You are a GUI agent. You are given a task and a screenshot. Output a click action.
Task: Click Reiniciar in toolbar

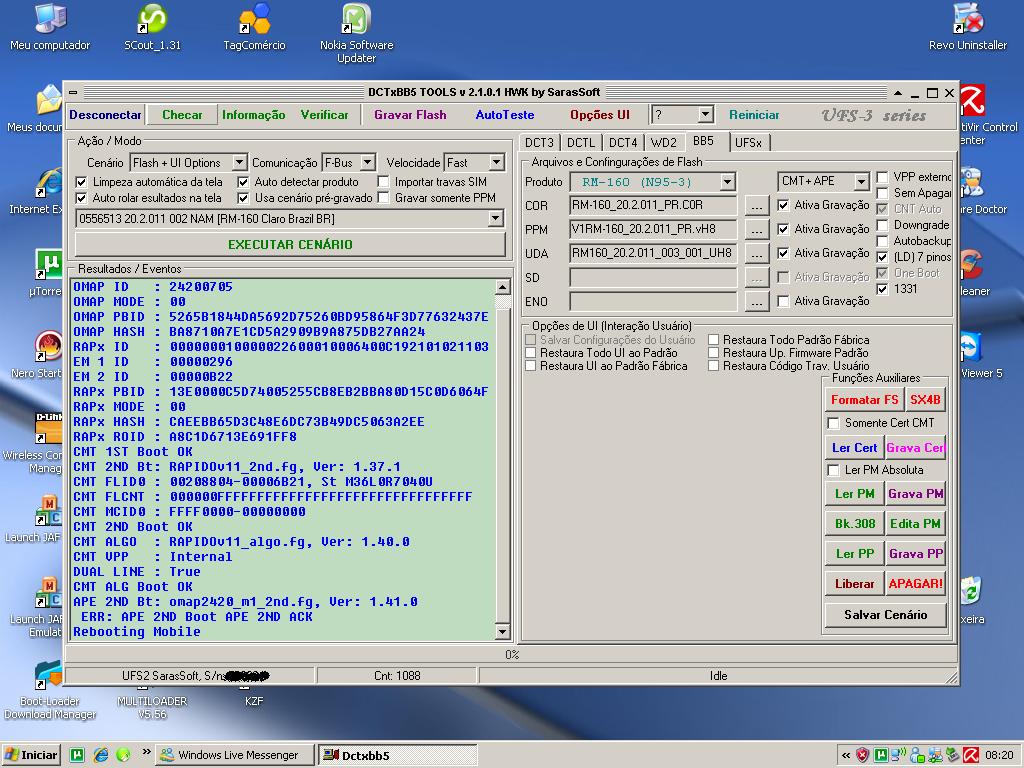point(754,115)
